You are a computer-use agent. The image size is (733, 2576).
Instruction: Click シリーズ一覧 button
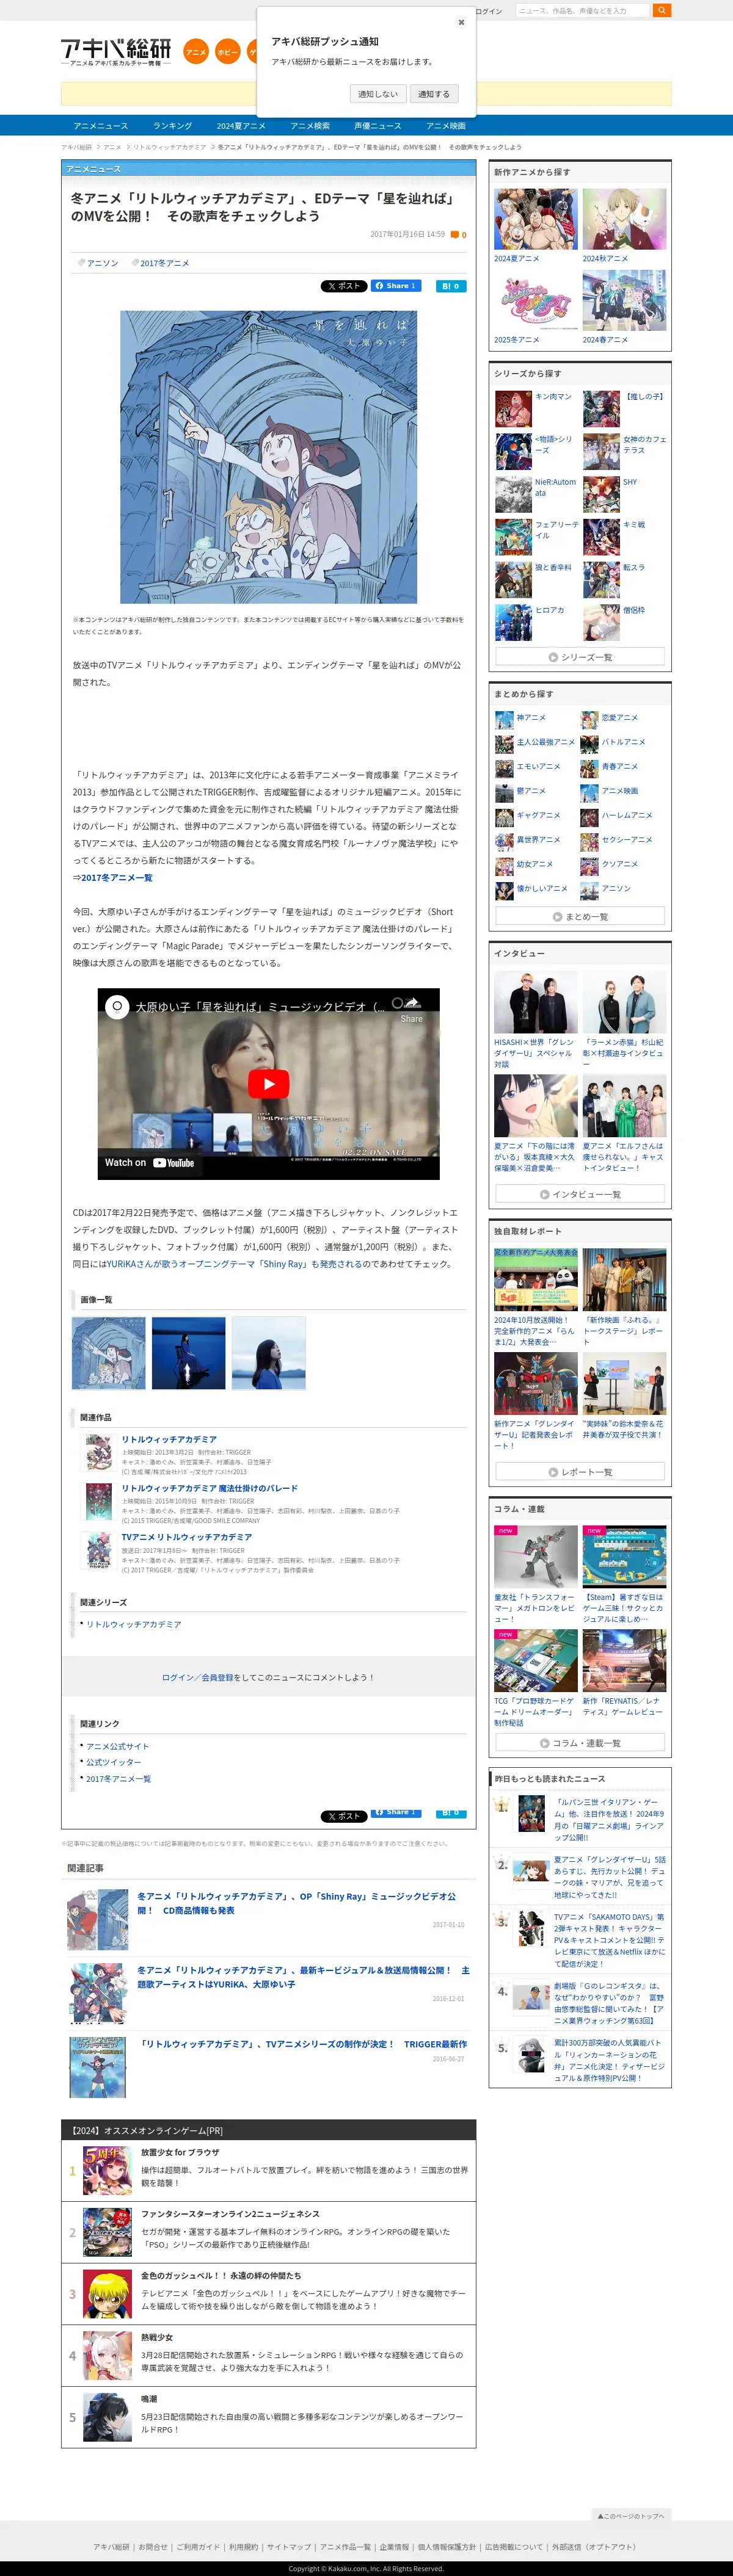click(x=580, y=657)
